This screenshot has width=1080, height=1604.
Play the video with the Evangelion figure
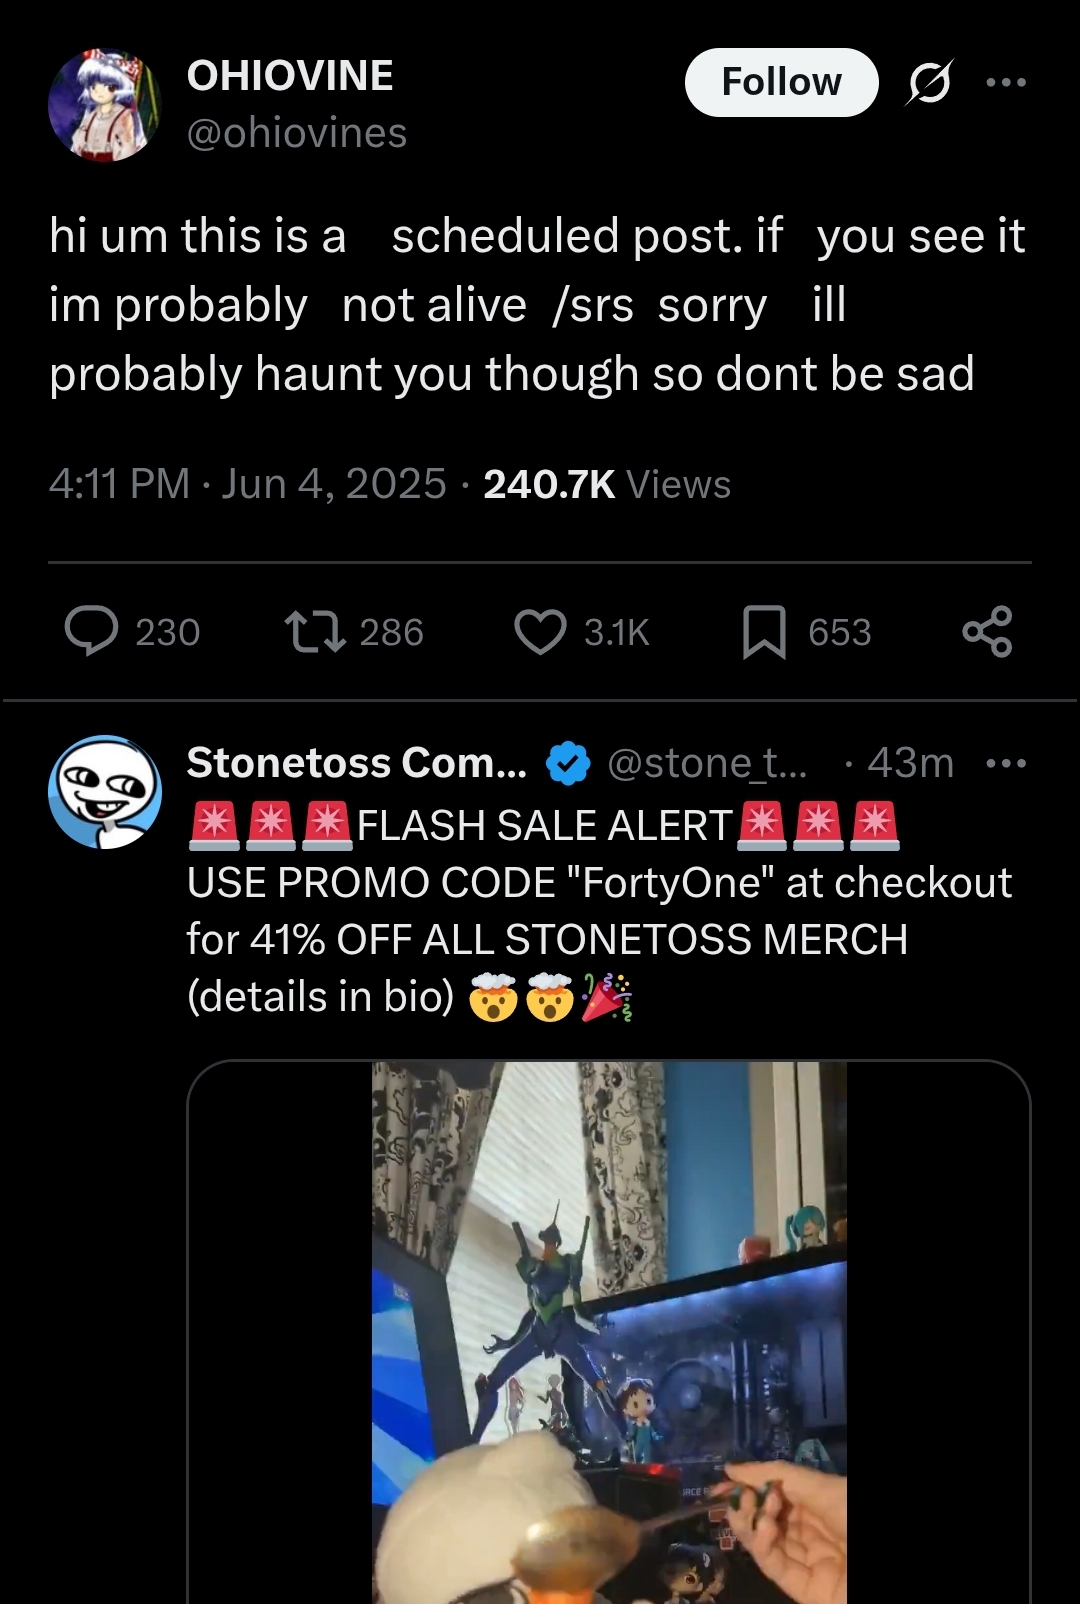pyautogui.click(x=609, y=1330)
